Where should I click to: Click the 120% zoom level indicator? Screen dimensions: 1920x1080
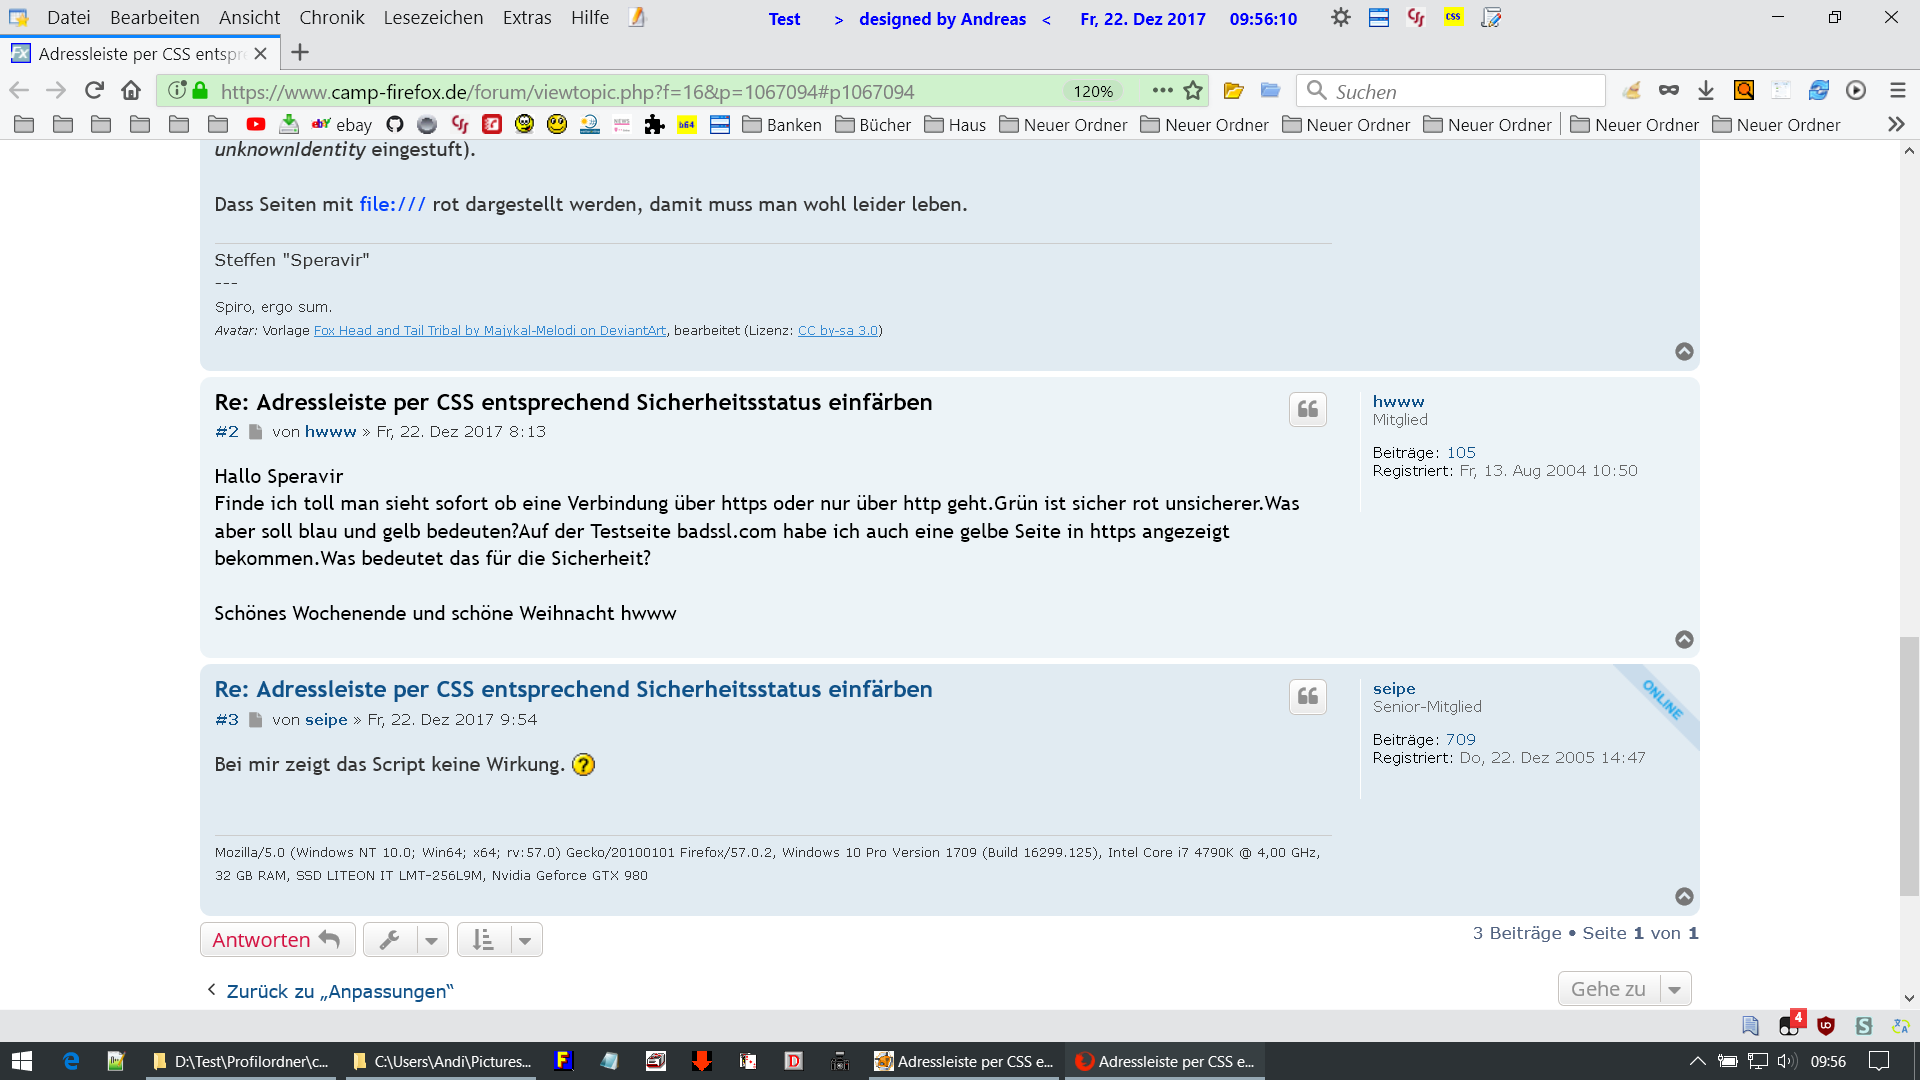coord(1093,91)
